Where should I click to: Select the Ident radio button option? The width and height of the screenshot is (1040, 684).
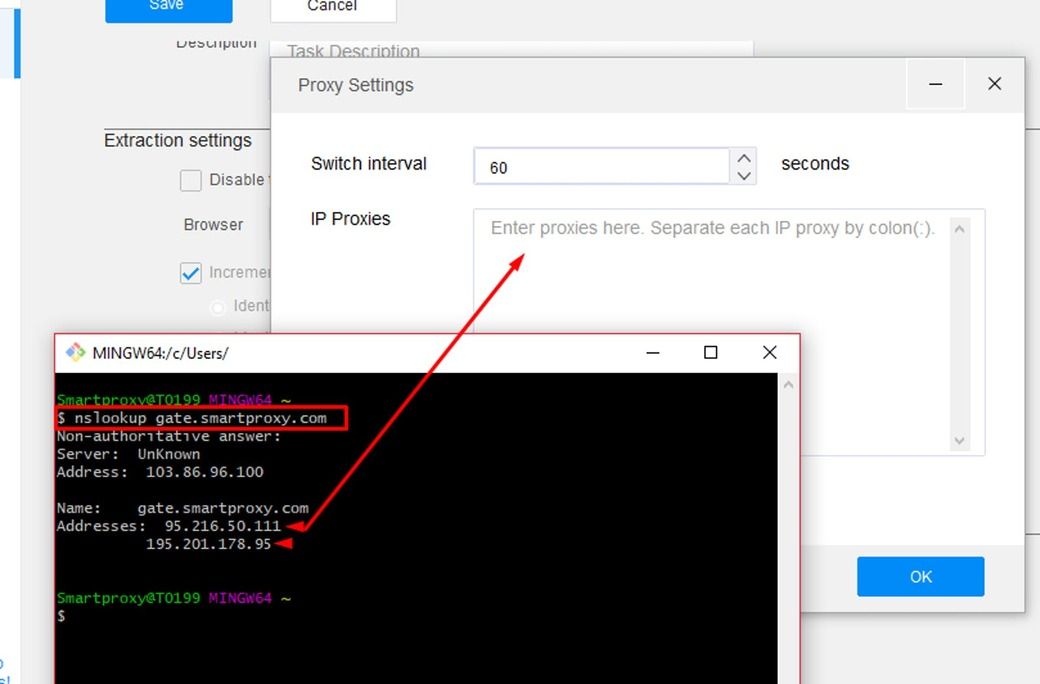[217, 307]
